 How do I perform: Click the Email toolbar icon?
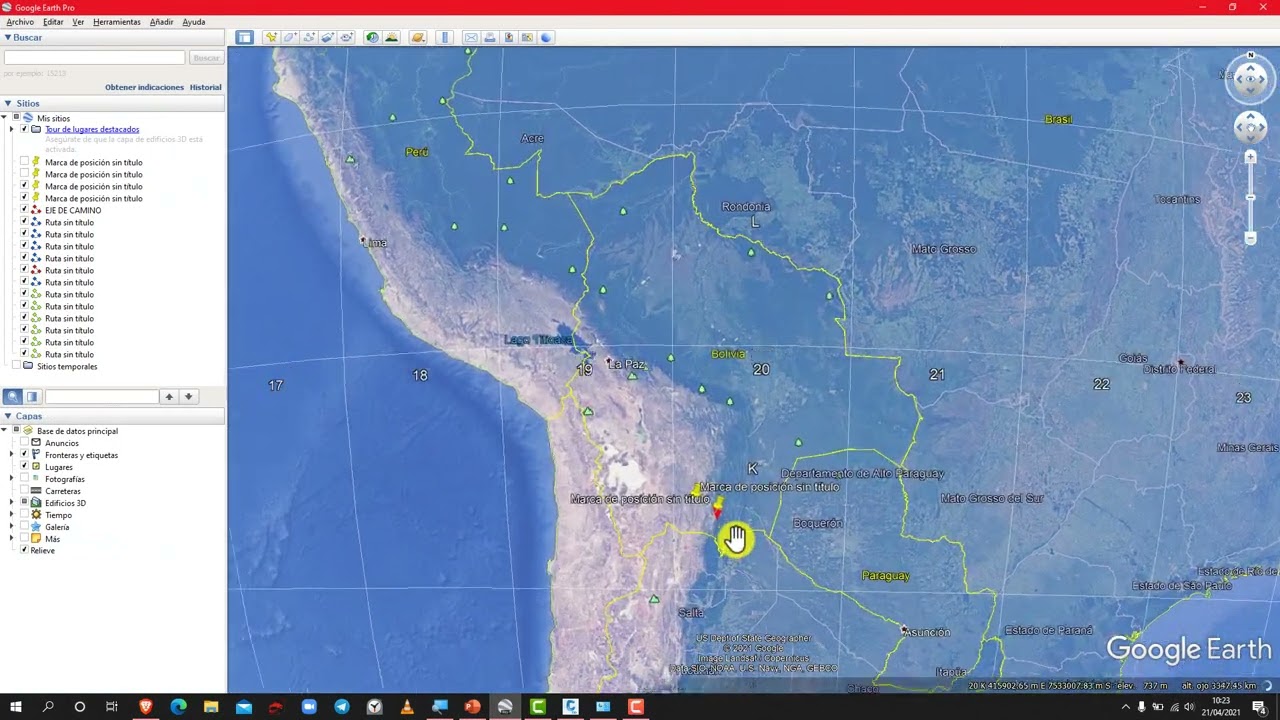pyautogui.click(x=471, y=37)
